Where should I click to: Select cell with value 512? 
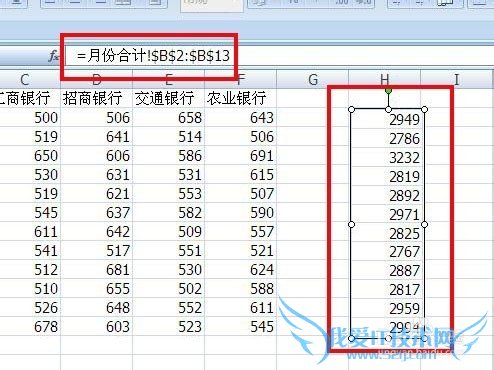pos(30,269)
